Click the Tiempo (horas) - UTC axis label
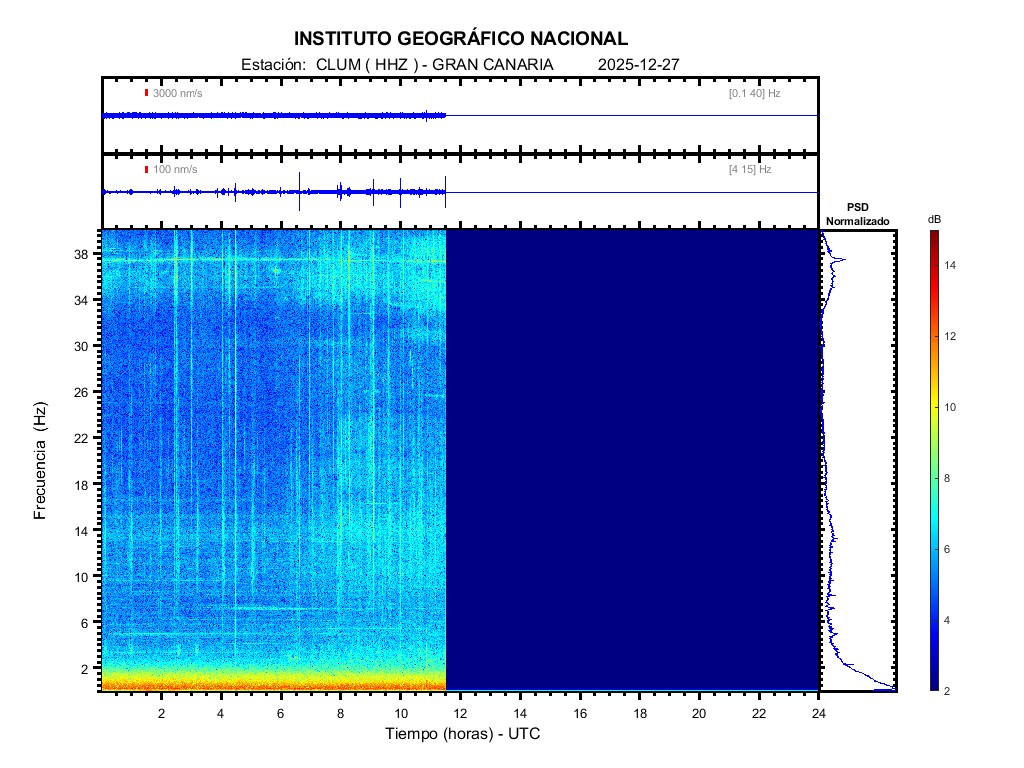Viewport: 1024px width, 768px height. [463, 735]
